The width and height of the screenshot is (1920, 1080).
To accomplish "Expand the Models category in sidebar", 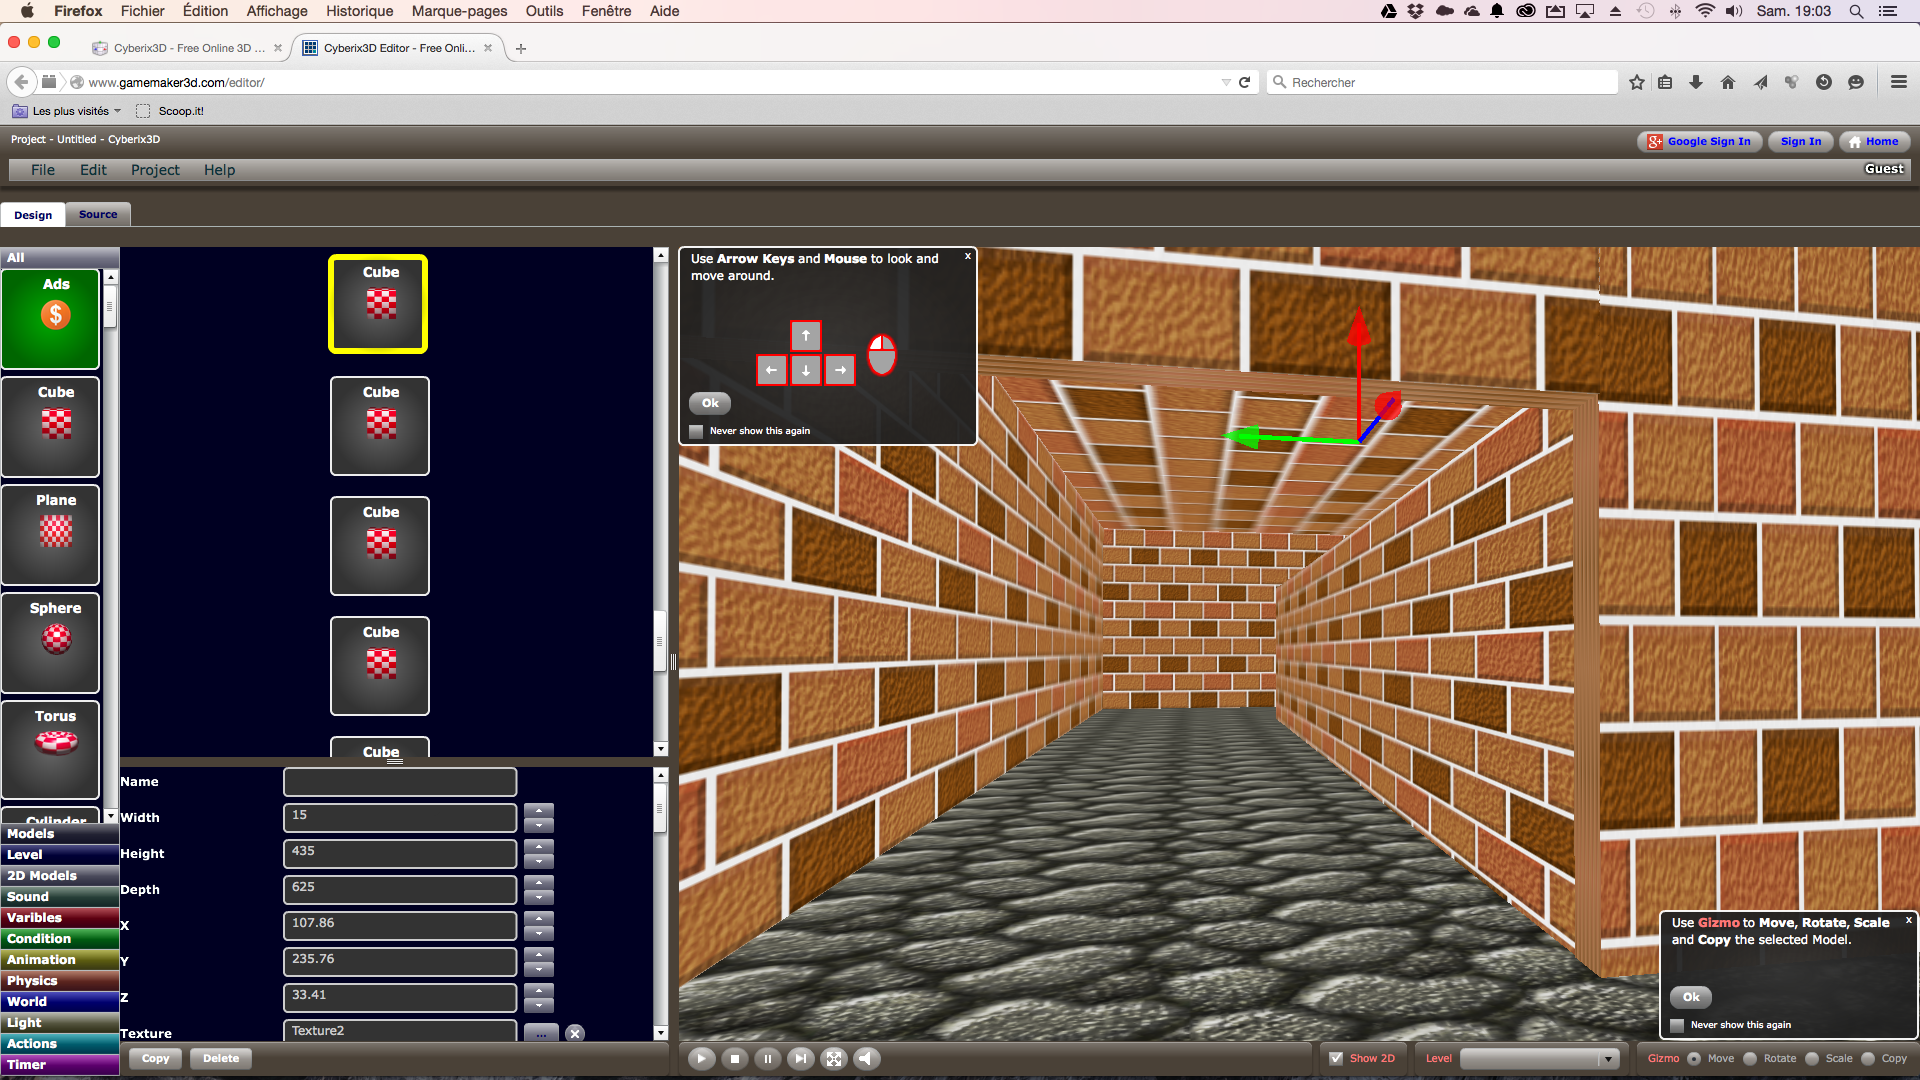I will coord(53,833).
